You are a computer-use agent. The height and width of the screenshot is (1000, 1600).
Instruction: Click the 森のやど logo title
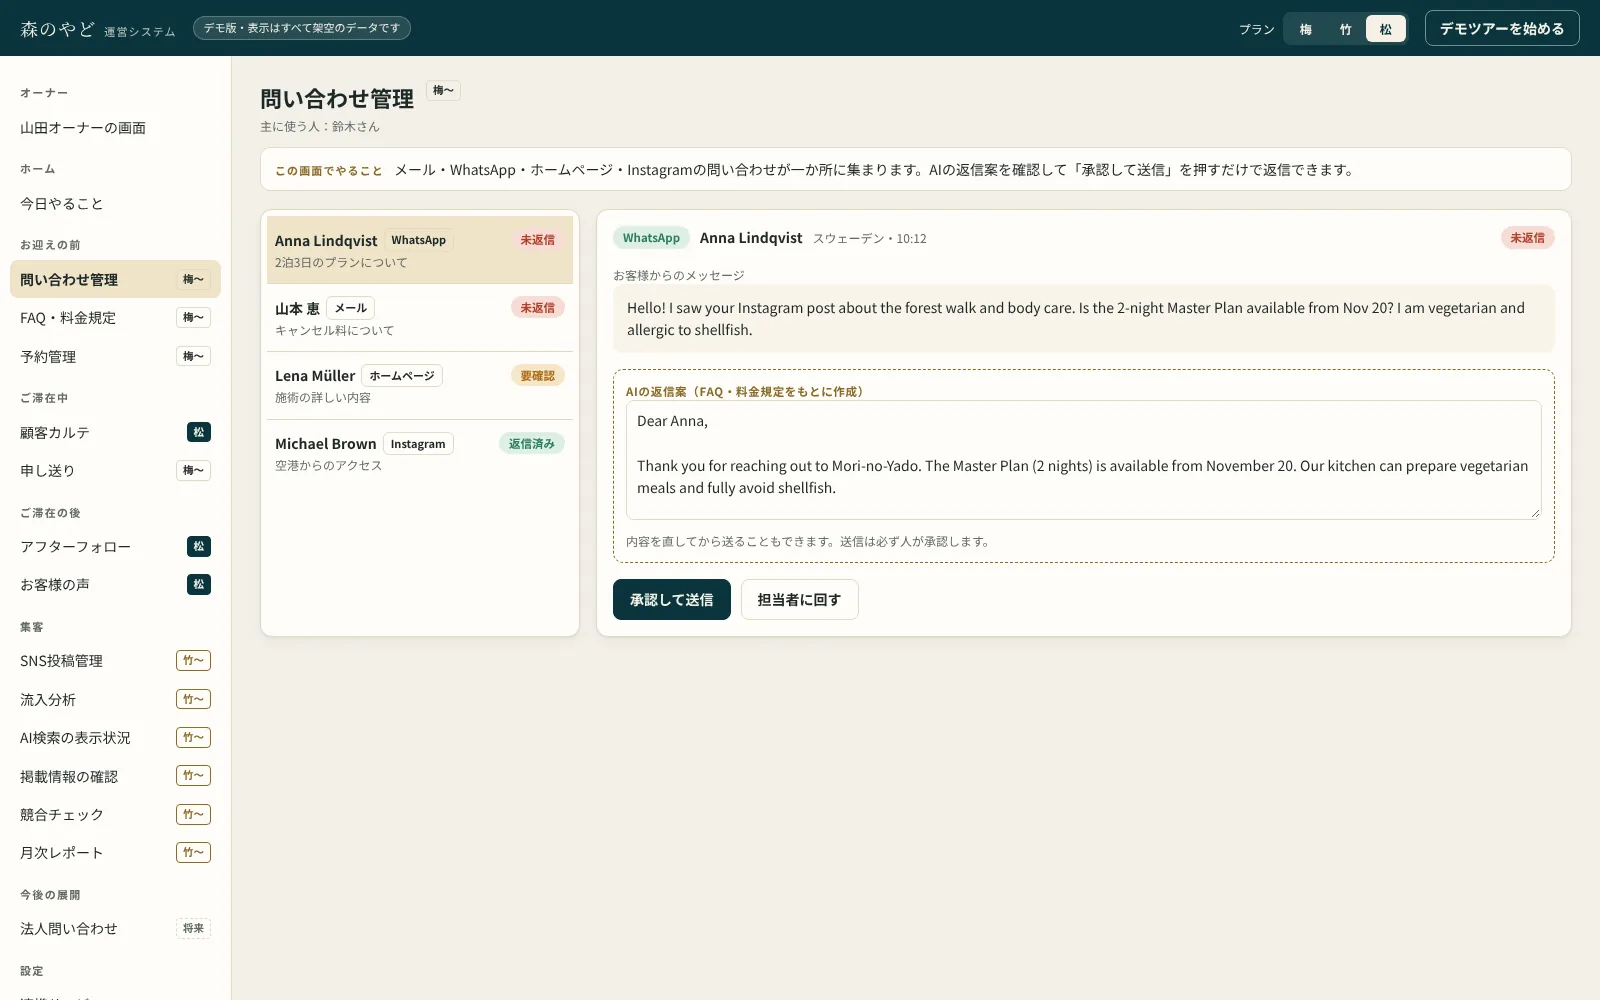[x=57, y=29]
